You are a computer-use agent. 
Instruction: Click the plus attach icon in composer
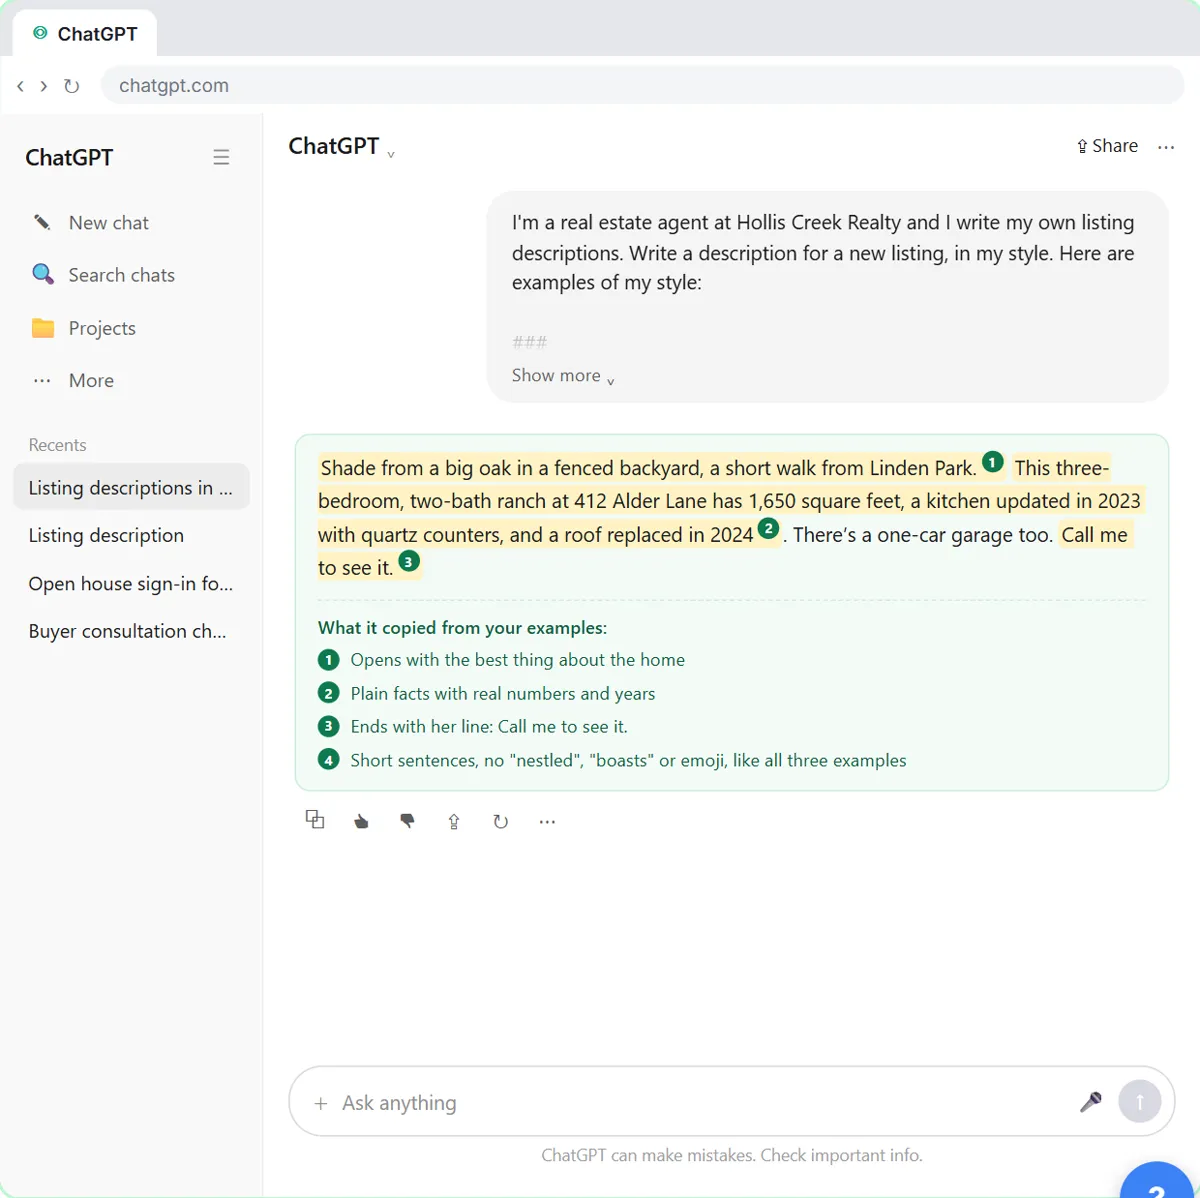click(320, 1103)
